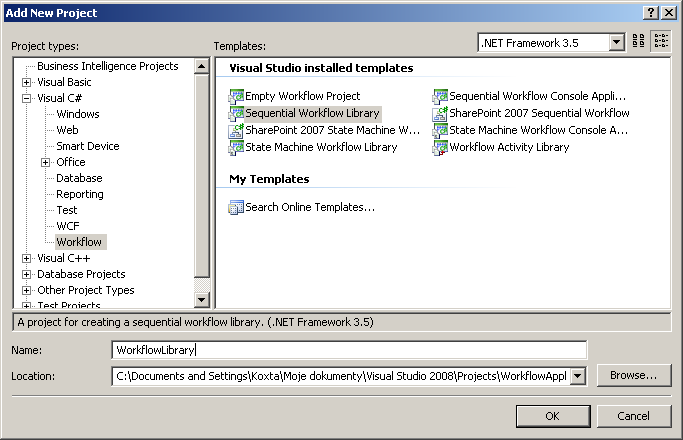Expand the Visual C++ node

(27, 258)
